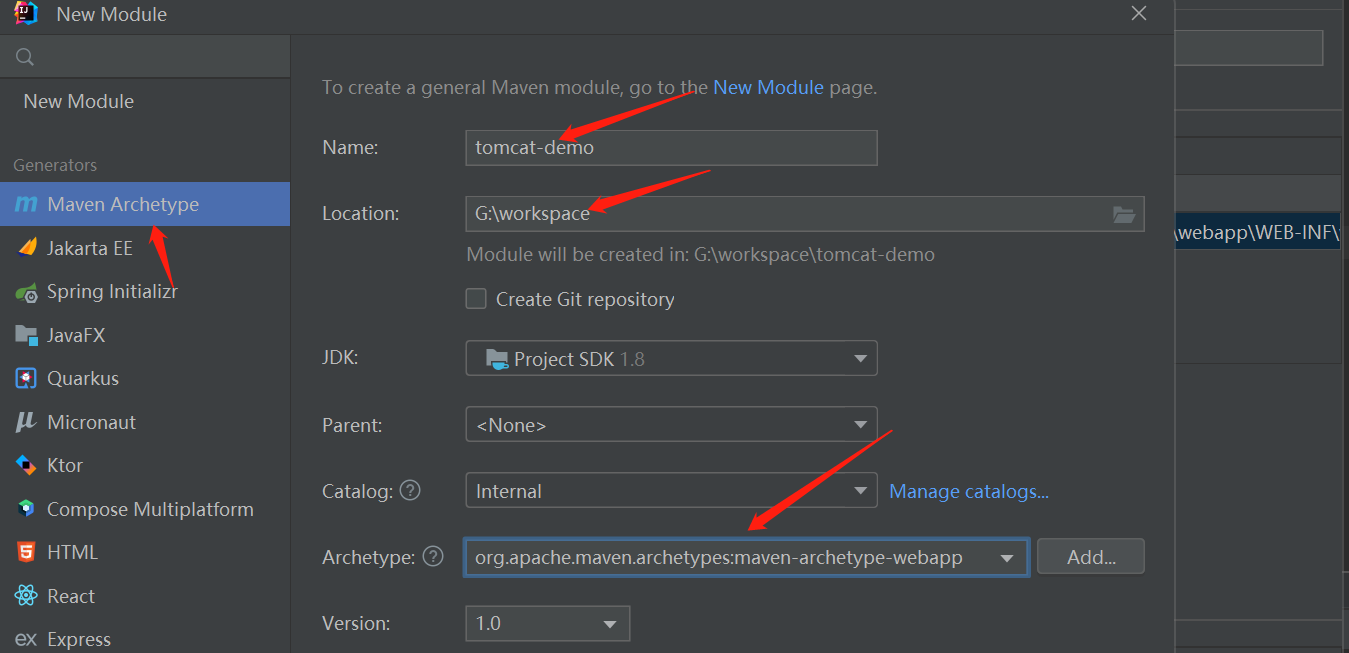Open the Parent None dropdown
Image resolution: width=1349 pixels, height=653 pixels.
pyautogui.click(x=671, y=425)
